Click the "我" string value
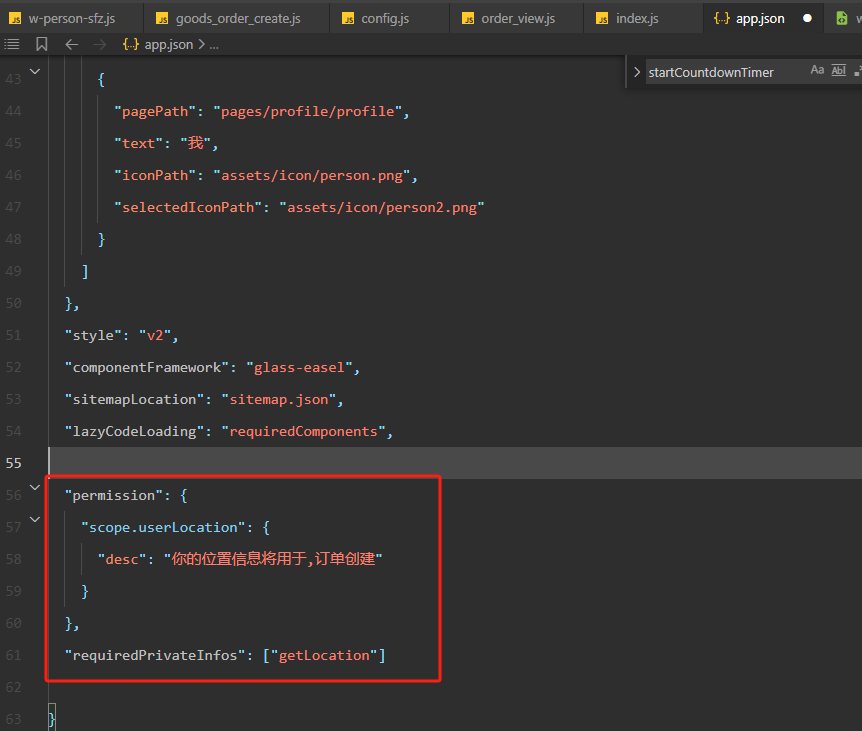This screenshot has width=862, height=731. point(196,143)
